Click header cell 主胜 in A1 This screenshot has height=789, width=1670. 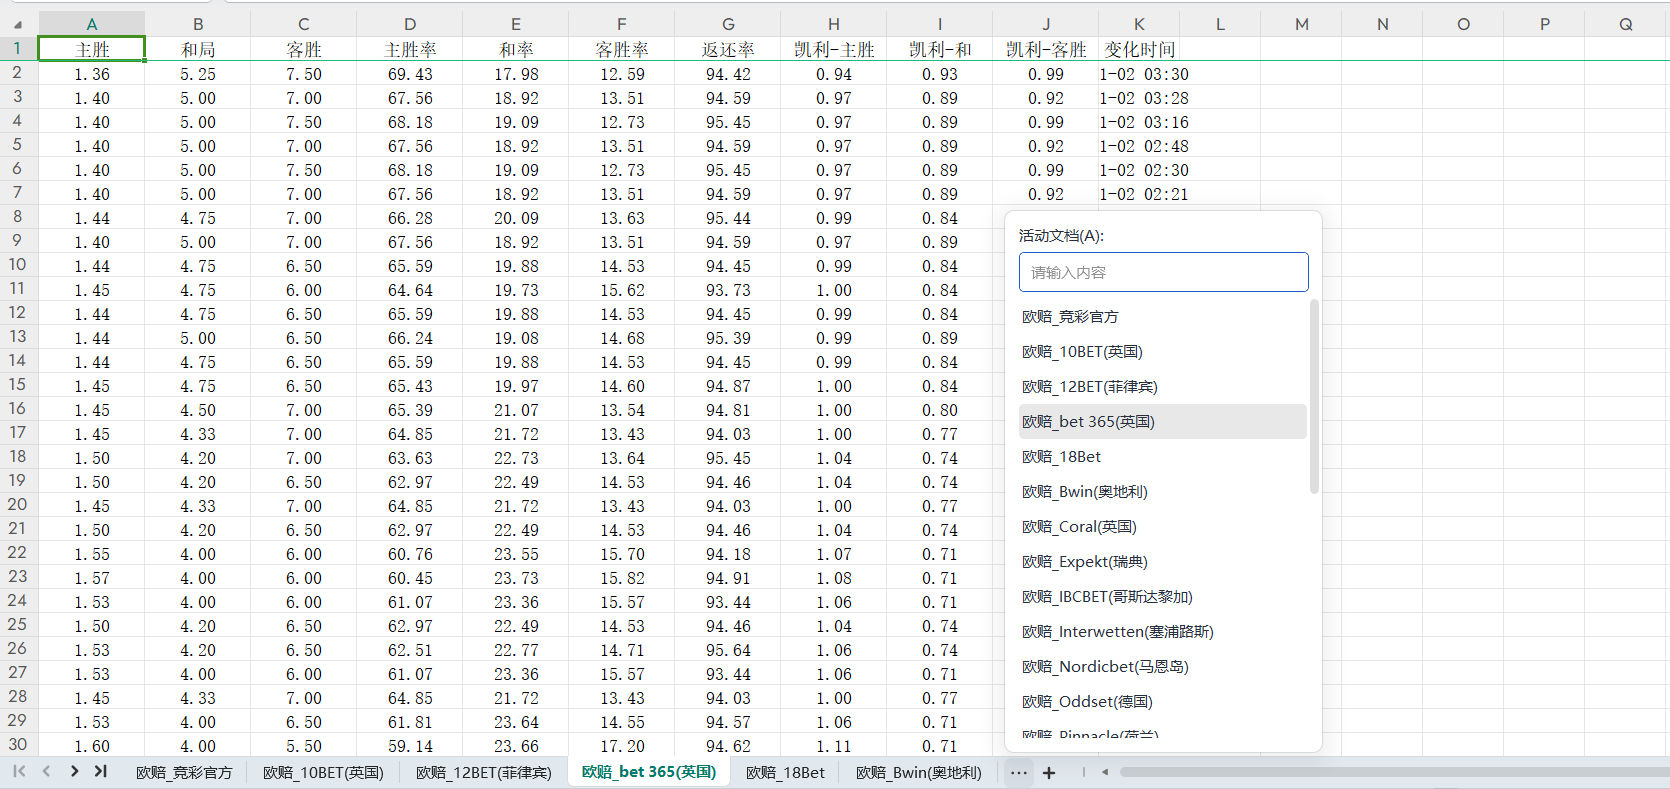click(92, 49)
